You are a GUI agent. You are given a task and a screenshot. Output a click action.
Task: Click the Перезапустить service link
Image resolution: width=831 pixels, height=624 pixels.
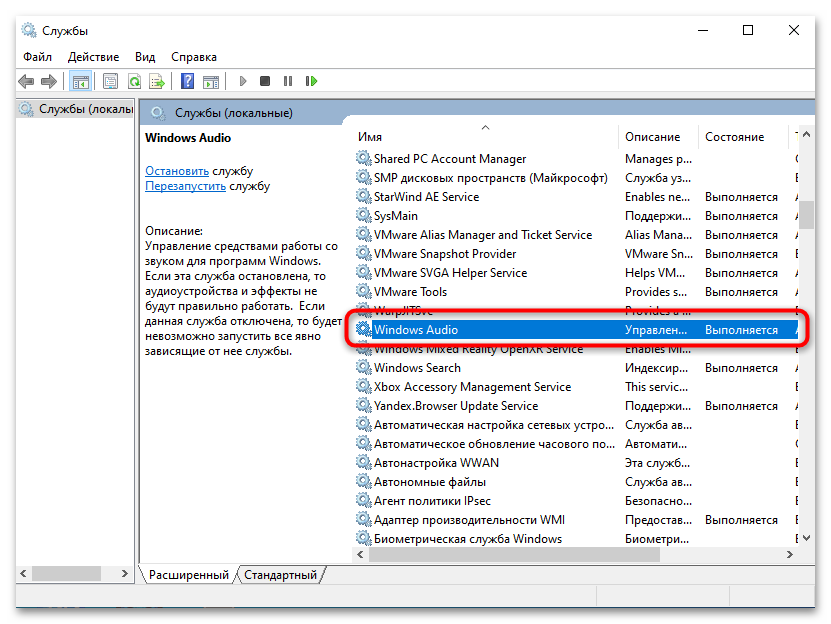(x=185, y=186)
